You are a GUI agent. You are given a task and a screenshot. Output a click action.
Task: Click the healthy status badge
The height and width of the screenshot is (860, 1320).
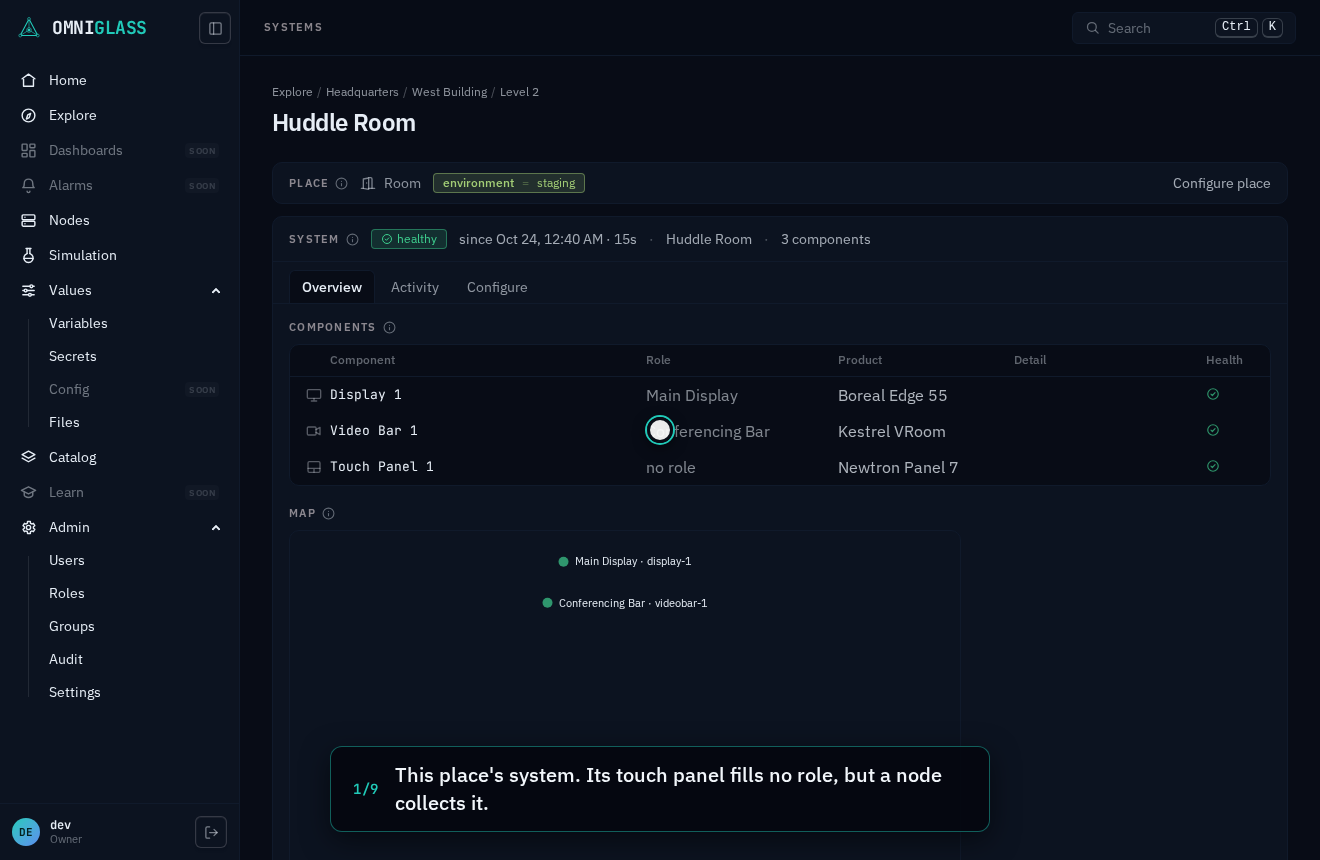409,239
